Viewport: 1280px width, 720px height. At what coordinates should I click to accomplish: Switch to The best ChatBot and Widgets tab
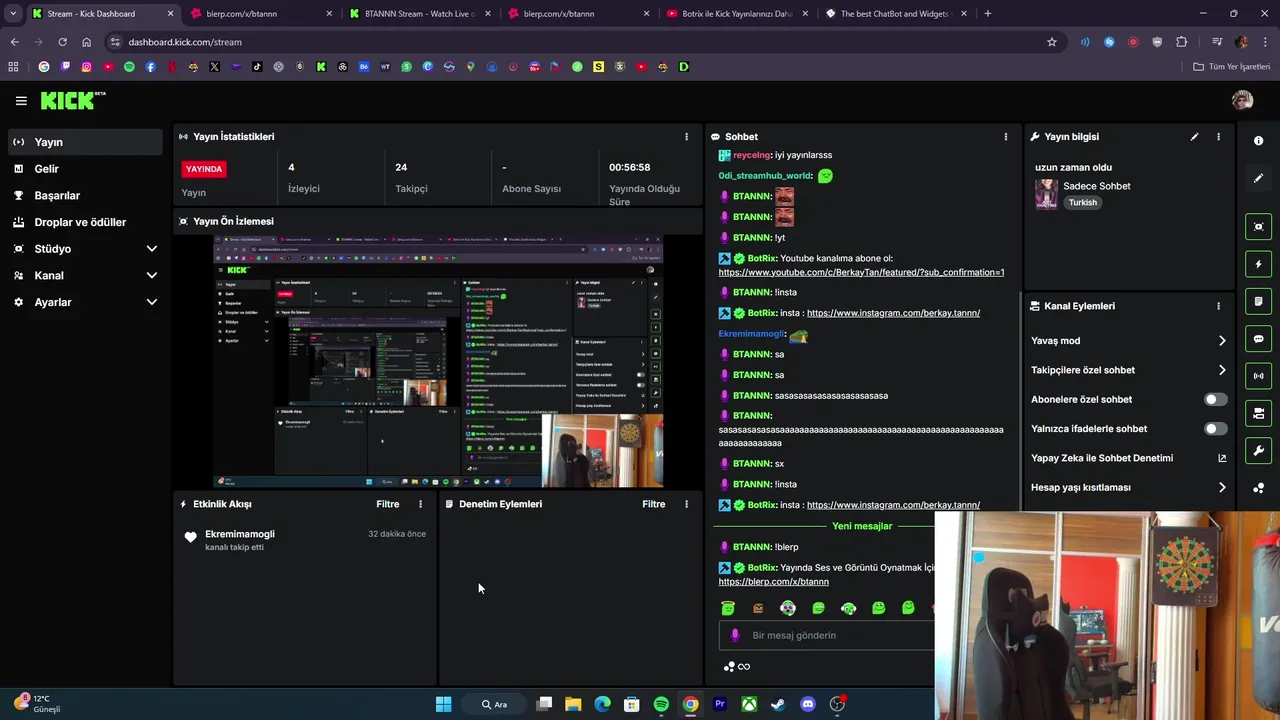click(897, 14)
